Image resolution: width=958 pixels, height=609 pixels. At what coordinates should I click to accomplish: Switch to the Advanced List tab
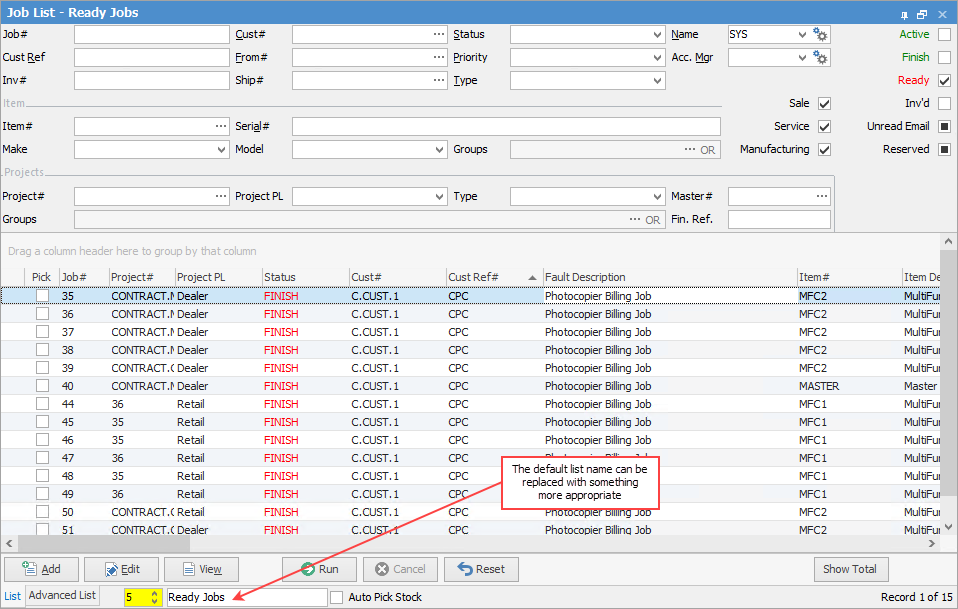point(62,596)
